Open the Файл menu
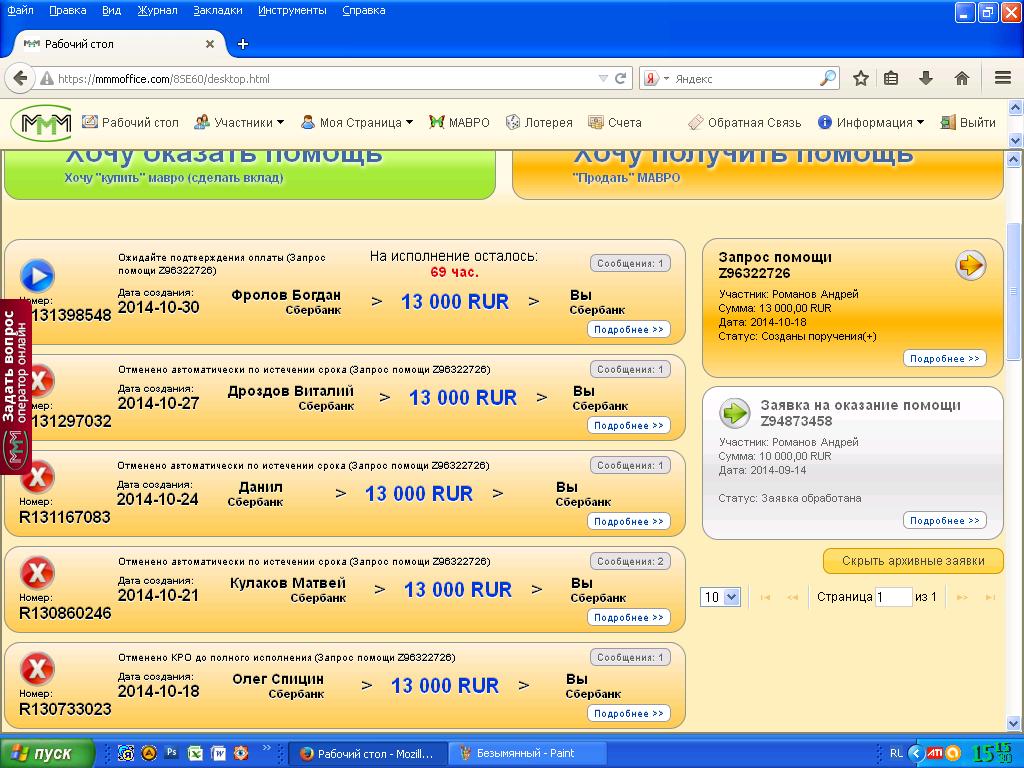Image resolution: width=1024 pixels, height=768 pixels. (20, 10)
